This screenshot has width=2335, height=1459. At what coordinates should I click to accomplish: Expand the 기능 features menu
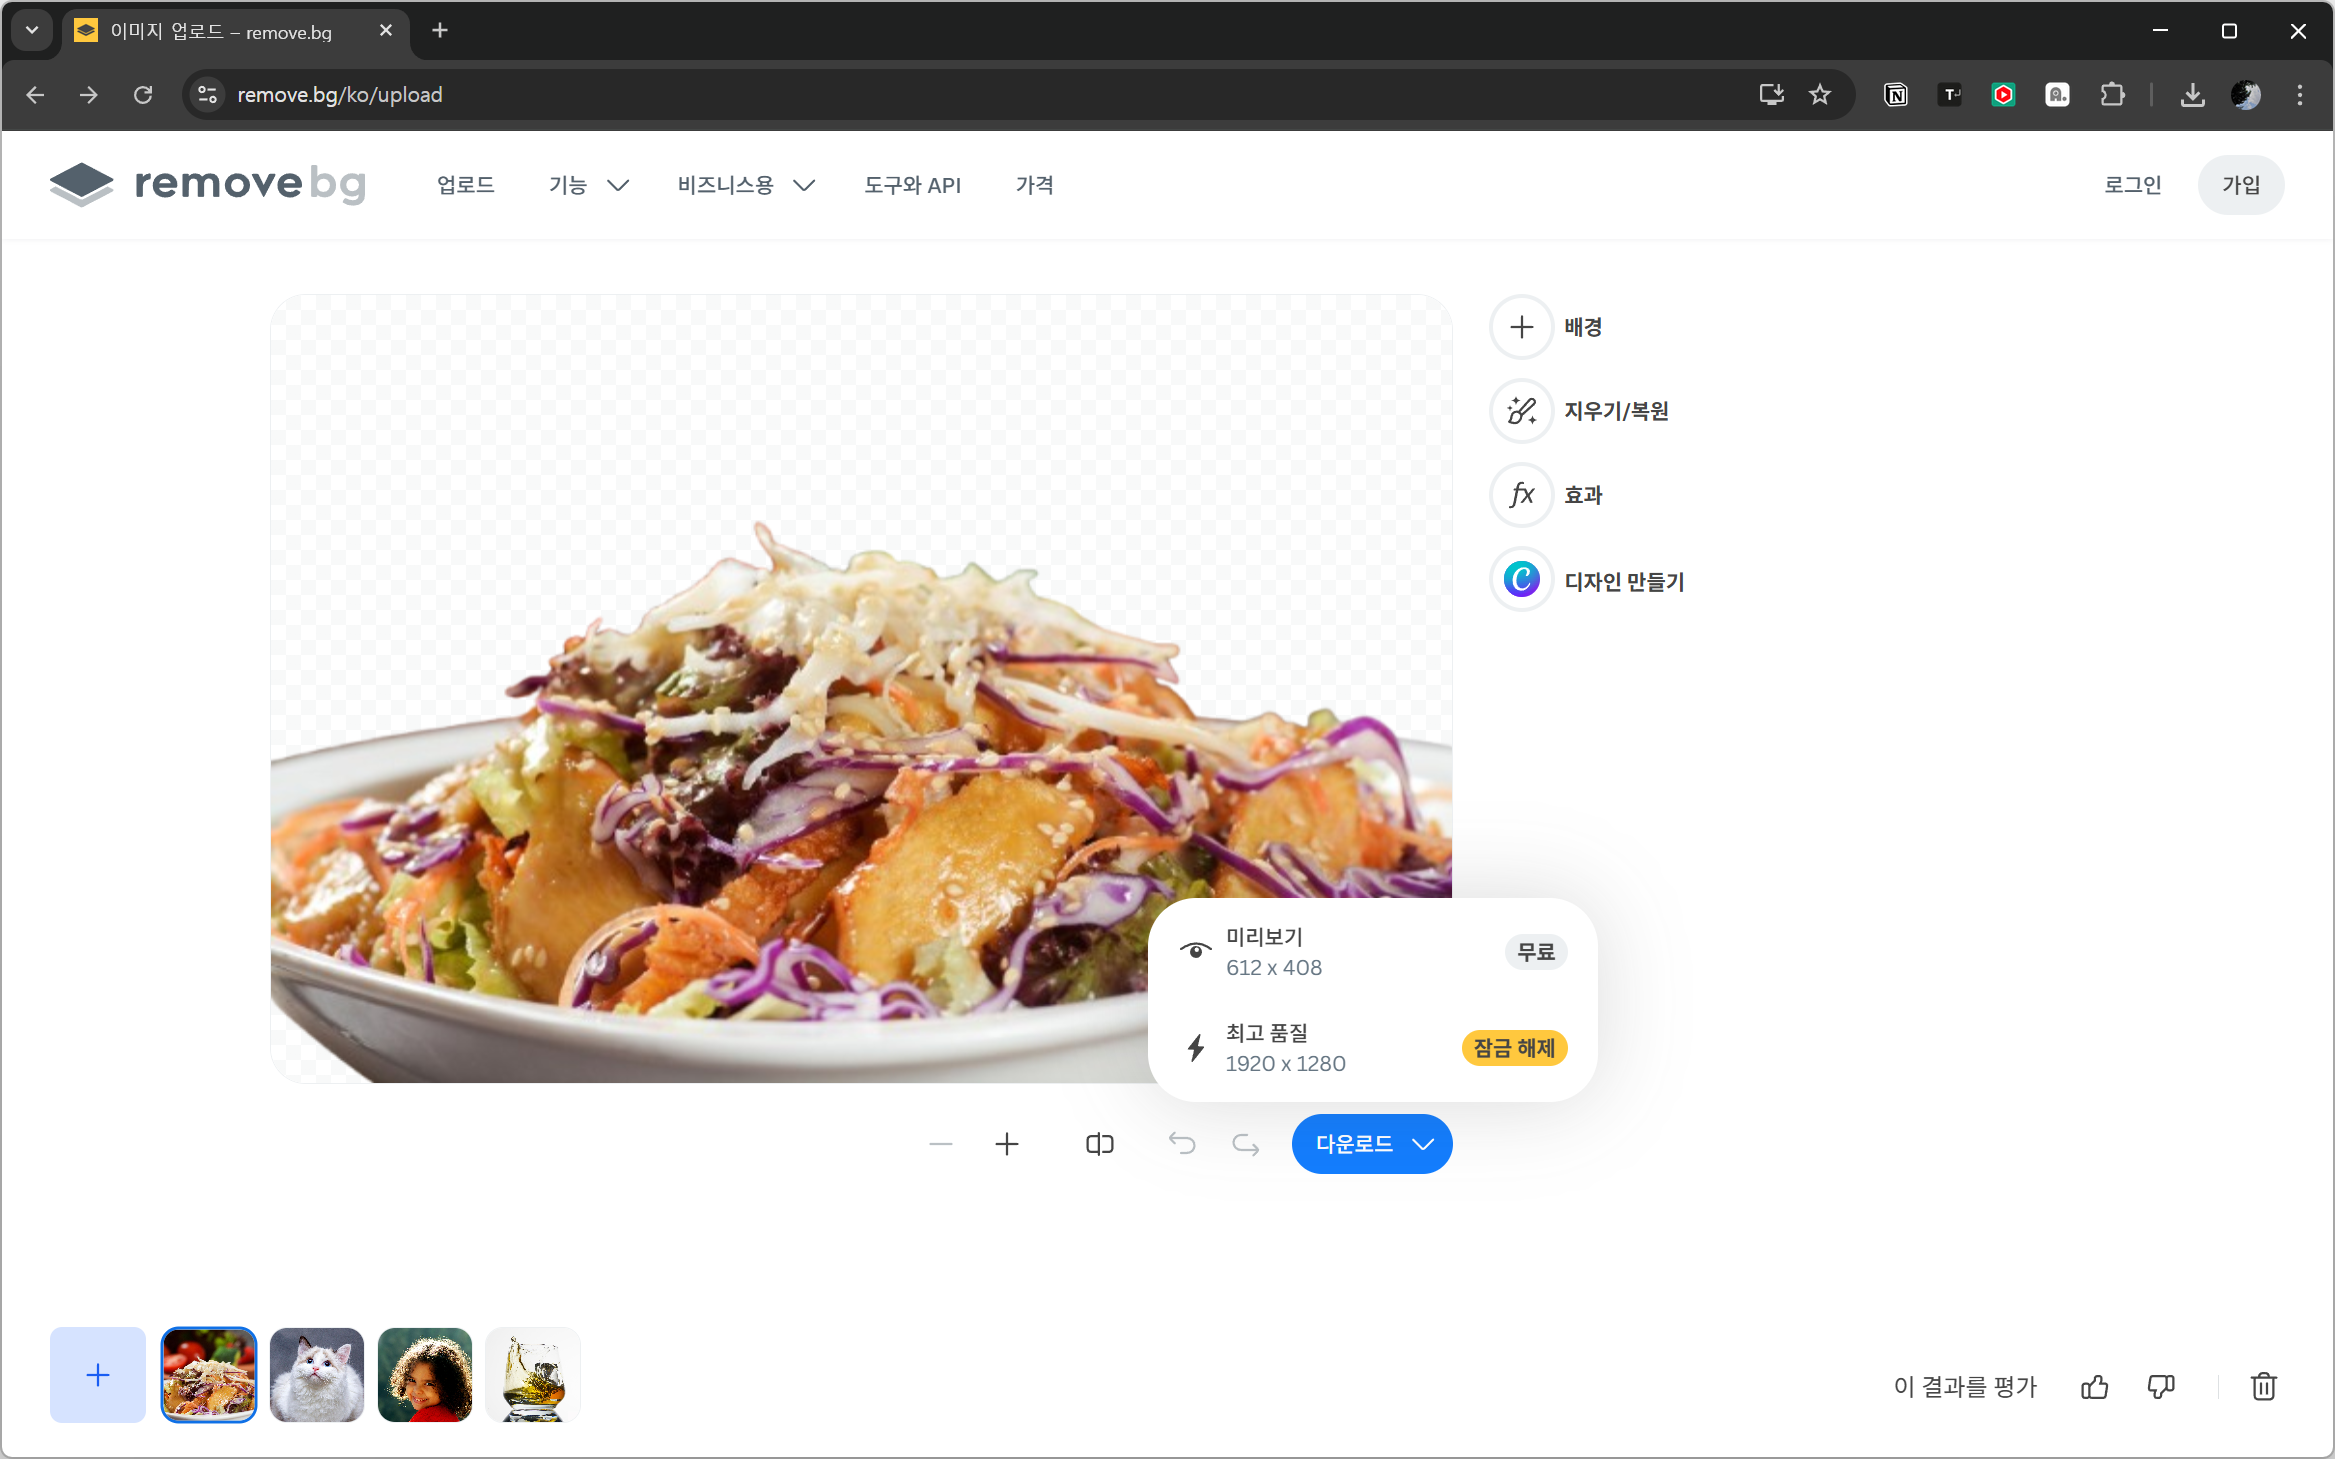588,185
